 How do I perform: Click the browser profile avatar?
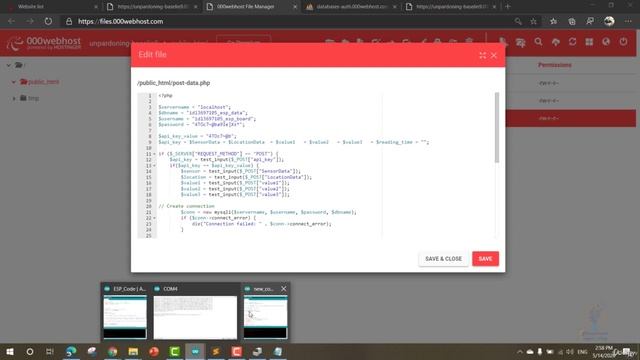(609, 21)
